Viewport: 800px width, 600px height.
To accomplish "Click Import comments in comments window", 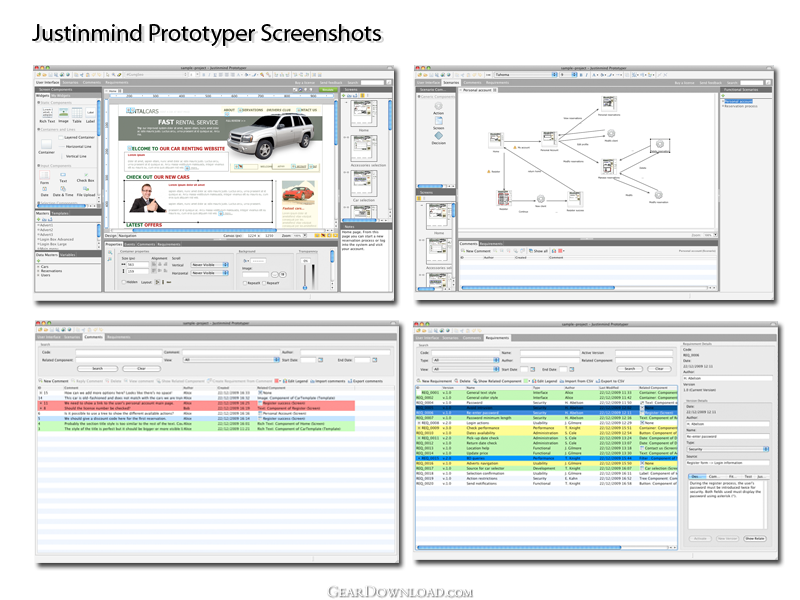I will pyautogui.click(x=328, y=381).
